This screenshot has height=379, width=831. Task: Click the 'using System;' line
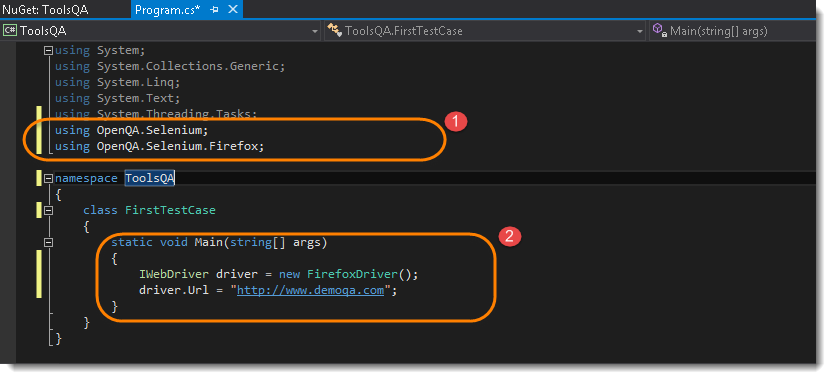click(100, 50)
